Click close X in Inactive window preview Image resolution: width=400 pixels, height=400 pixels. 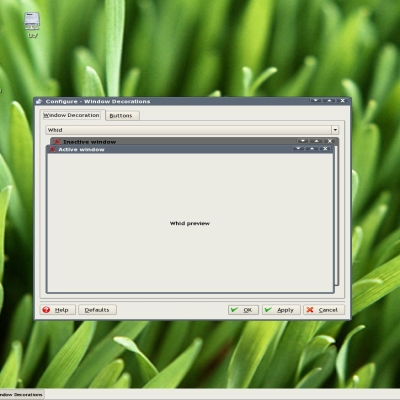pyautogui.click(x=330, y=141)
